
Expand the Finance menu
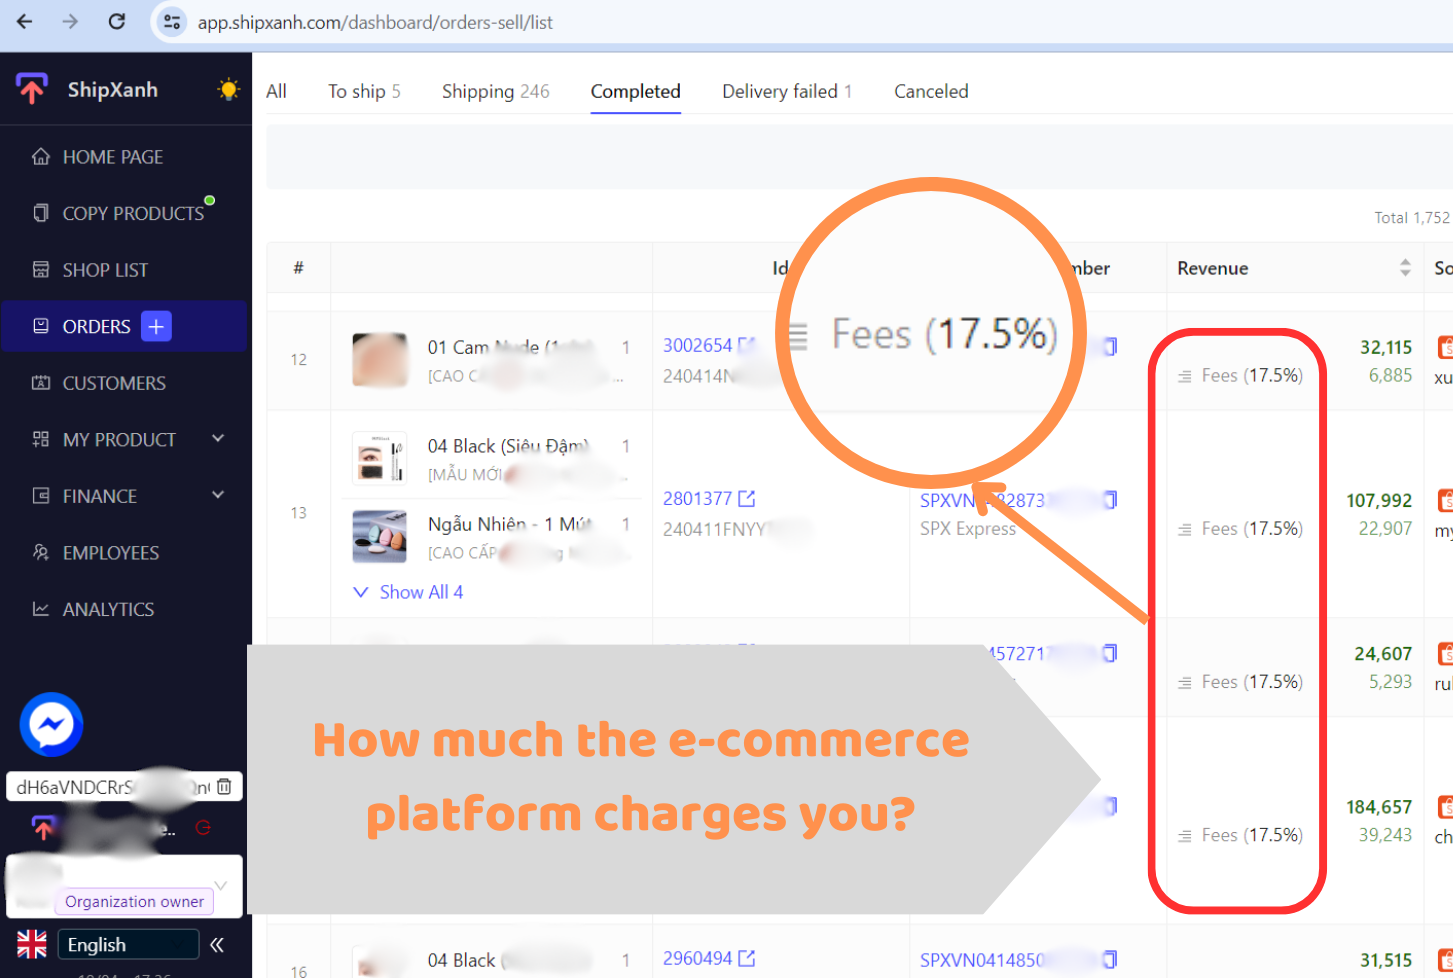(x=101, y=495)
